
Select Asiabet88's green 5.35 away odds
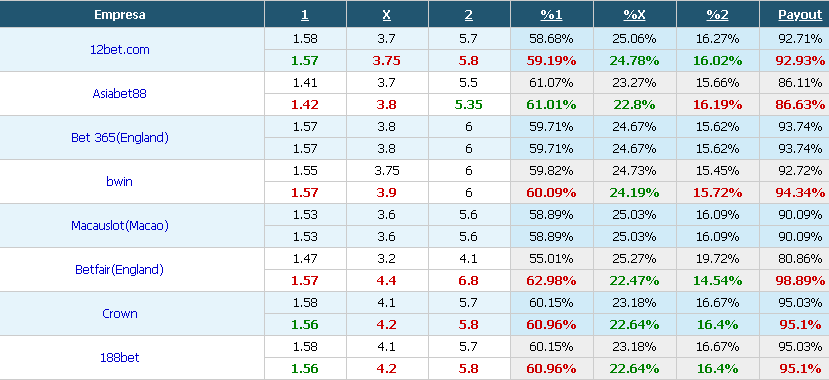468,105
